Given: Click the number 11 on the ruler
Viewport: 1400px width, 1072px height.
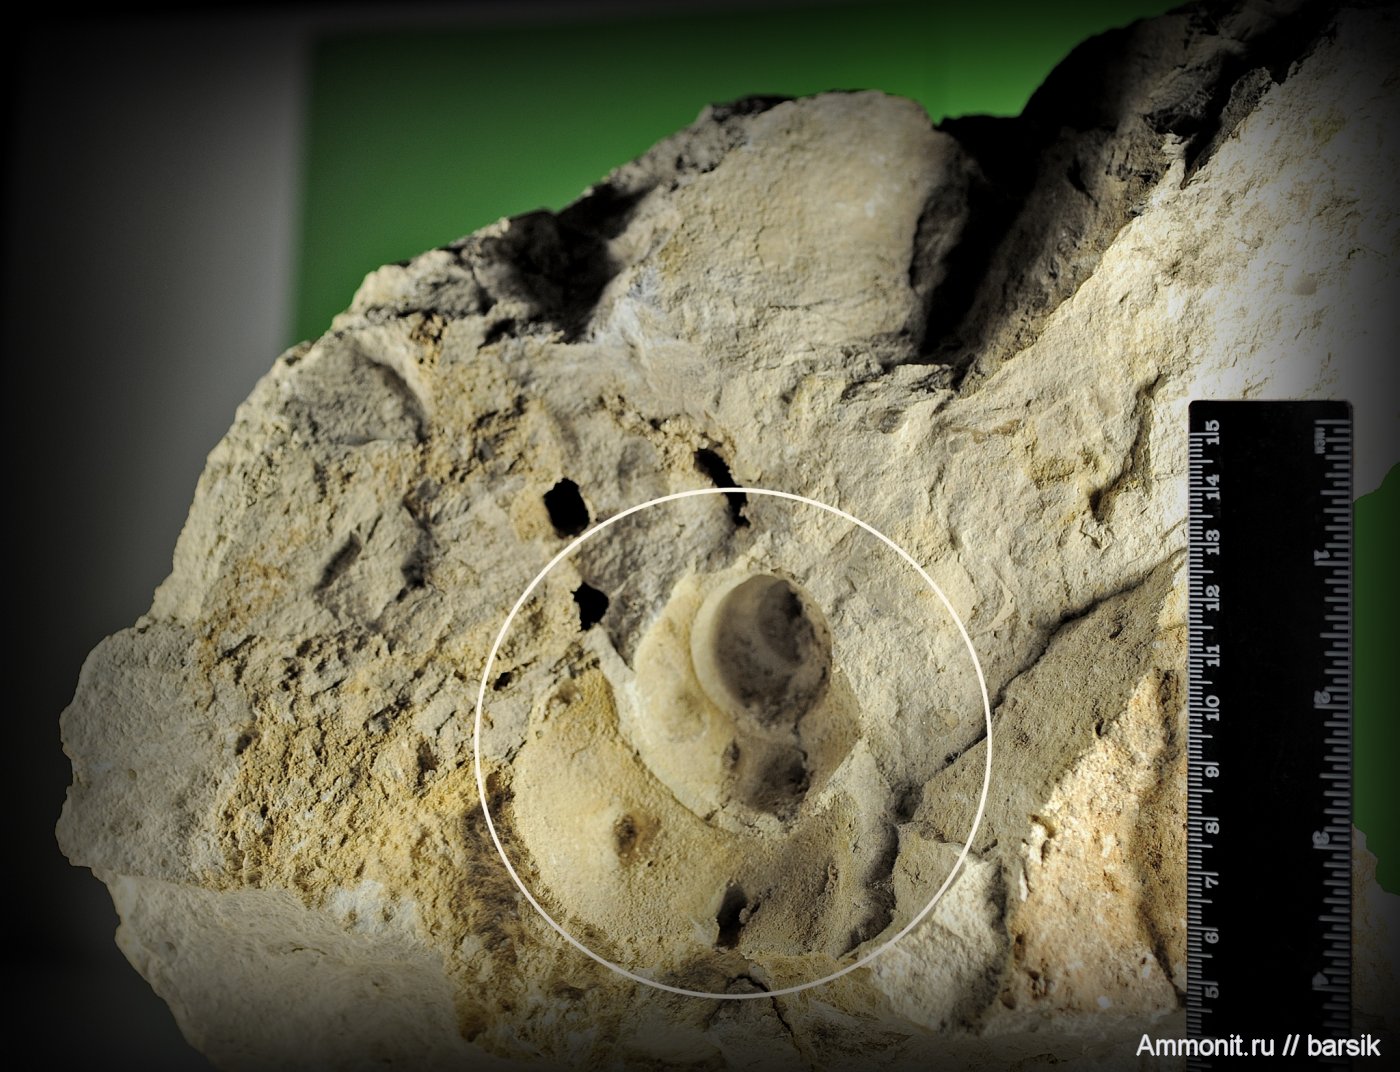Looking at the screenshot, I should pos(1214,653).
